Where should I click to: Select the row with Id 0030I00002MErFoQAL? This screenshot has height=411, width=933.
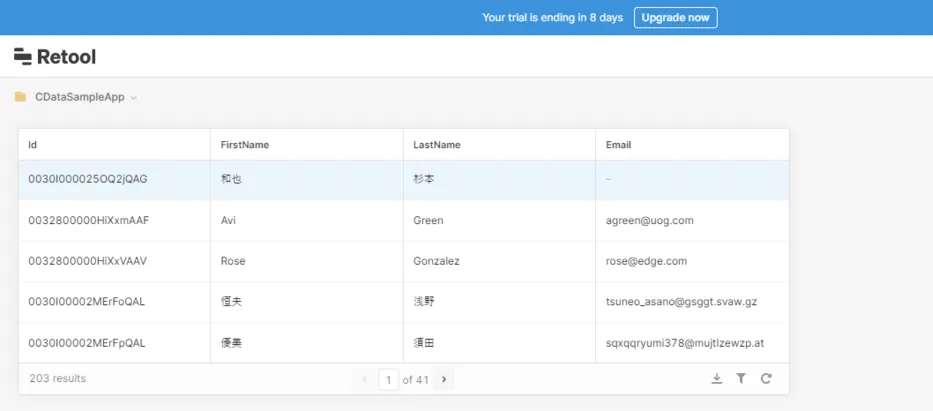(x=87, y=302)
